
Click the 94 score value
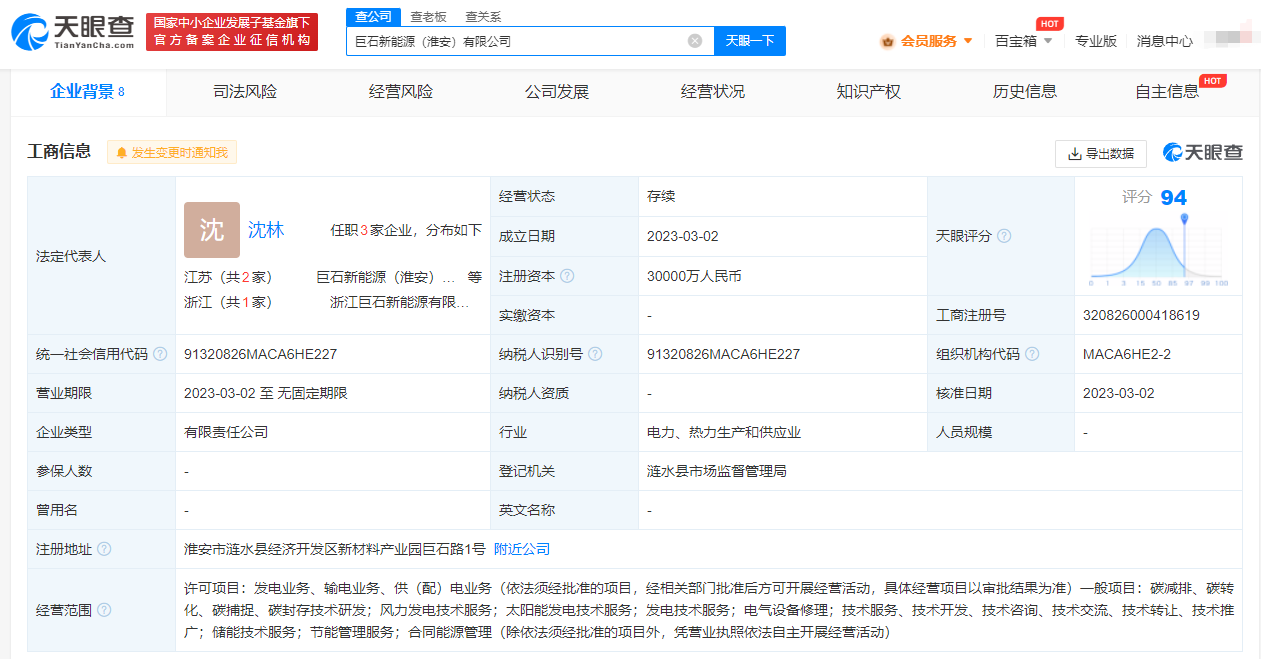pyautogui.click(x=1174, y=198)
